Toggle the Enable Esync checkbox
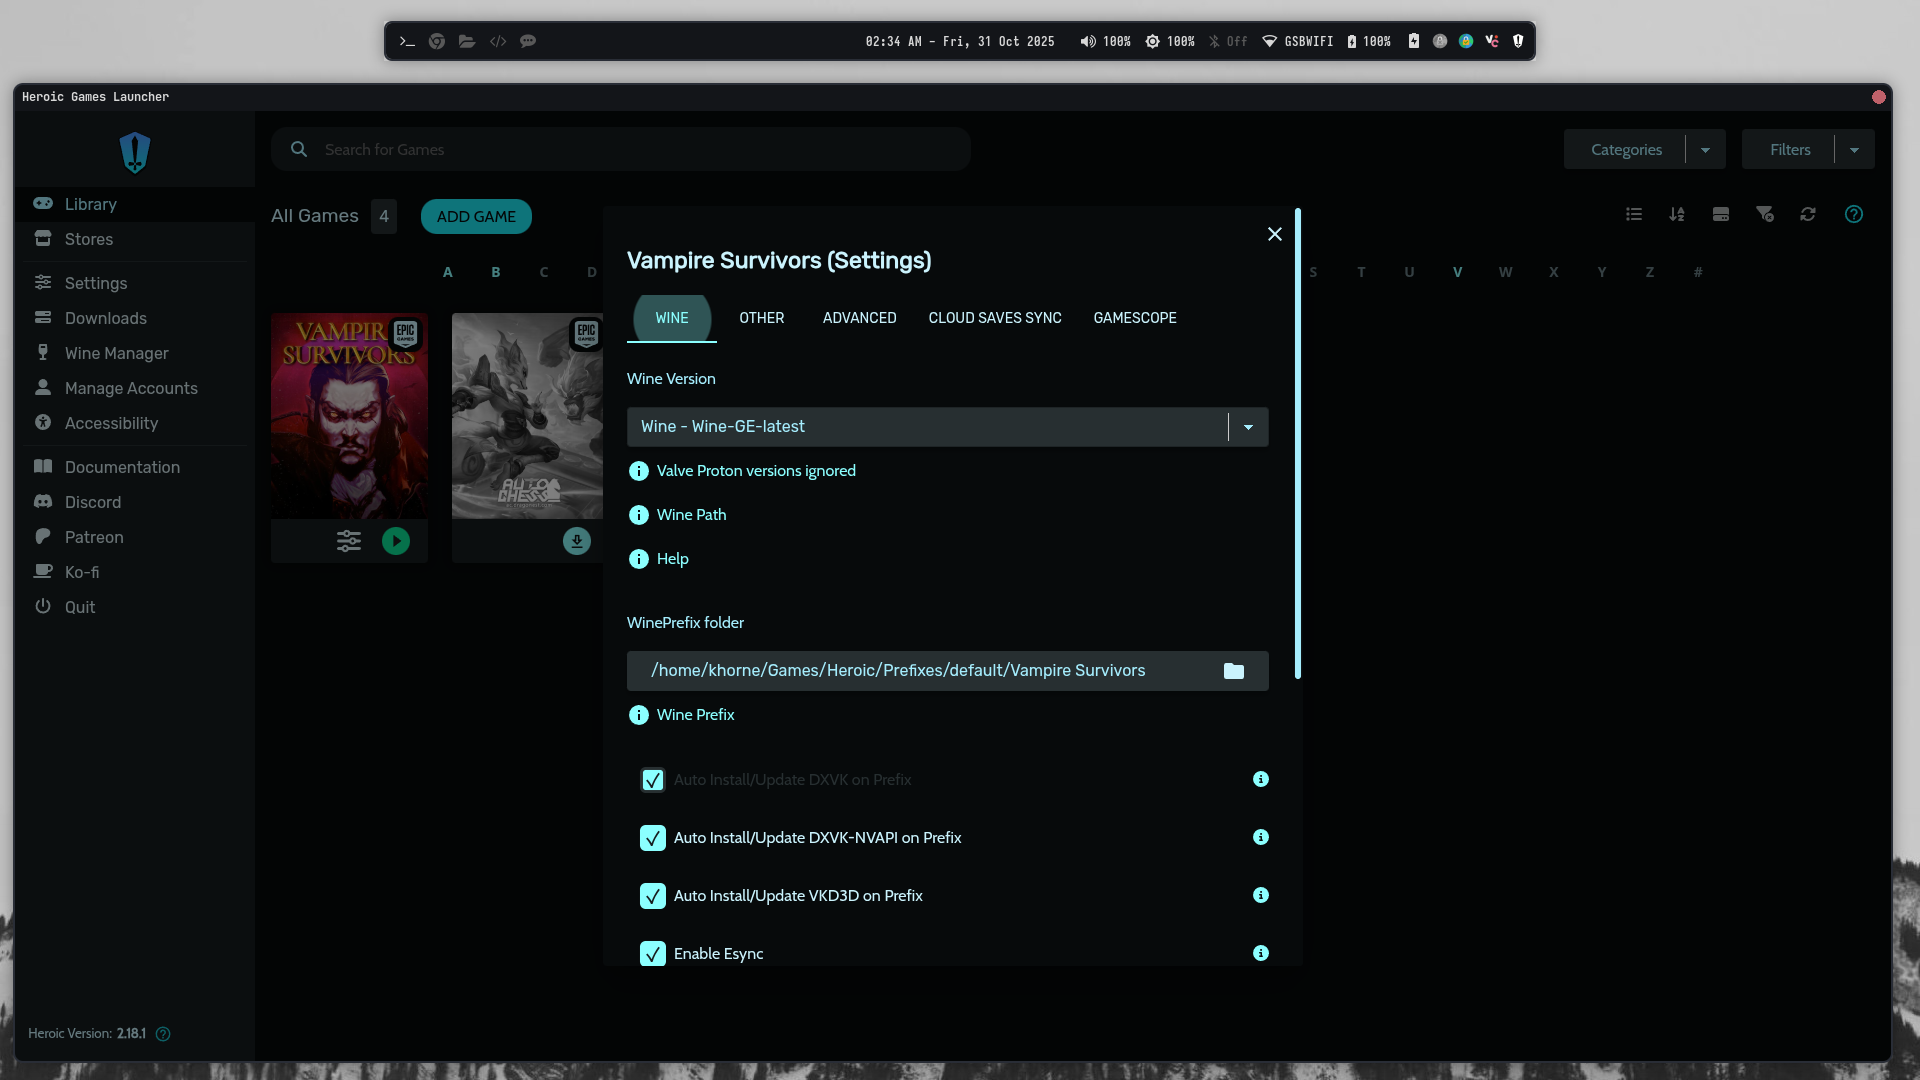The height and width of the screenshot is (1080, 1920). tap(653, 954)
